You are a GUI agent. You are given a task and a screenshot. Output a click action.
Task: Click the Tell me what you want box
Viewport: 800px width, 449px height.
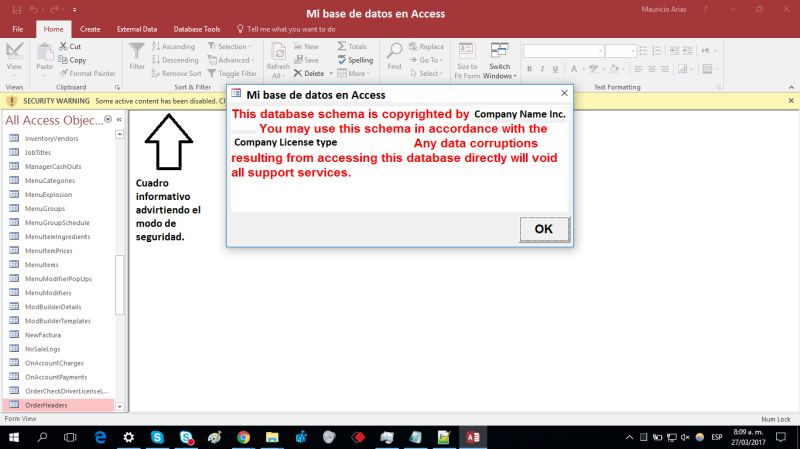click(x=286, y=29)
